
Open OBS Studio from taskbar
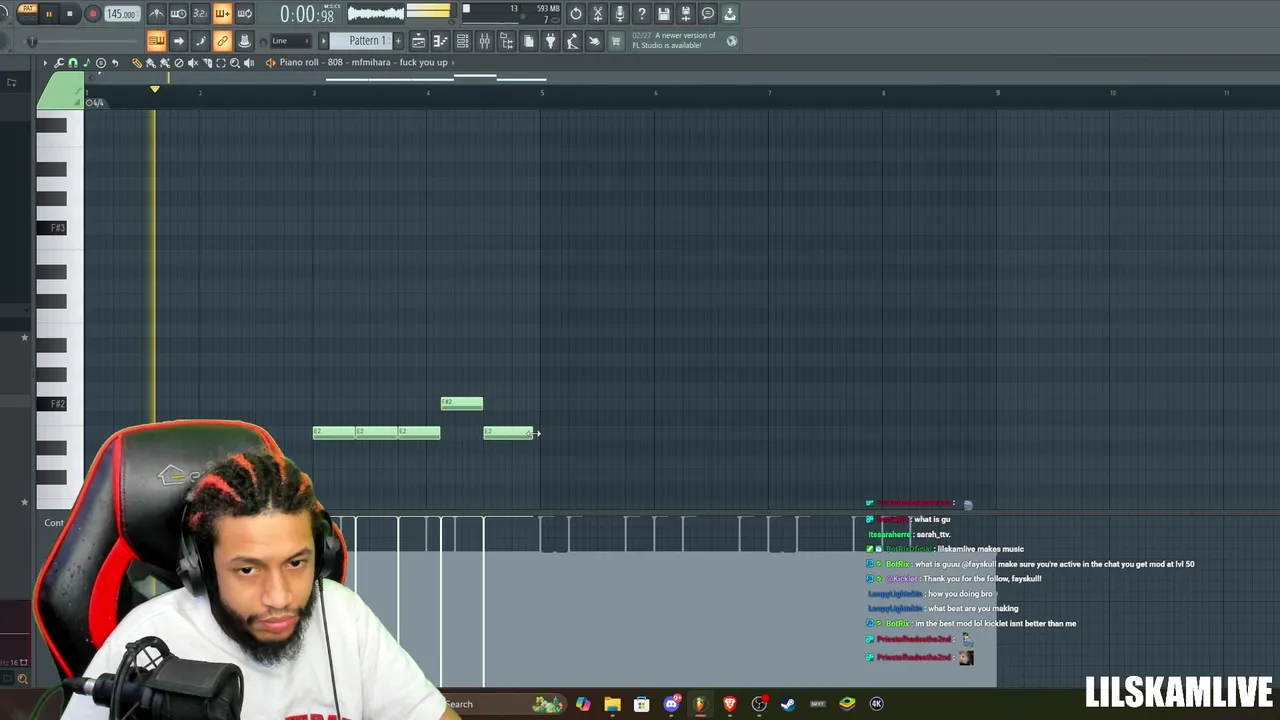pyautogui.click(x=760, y=704)
